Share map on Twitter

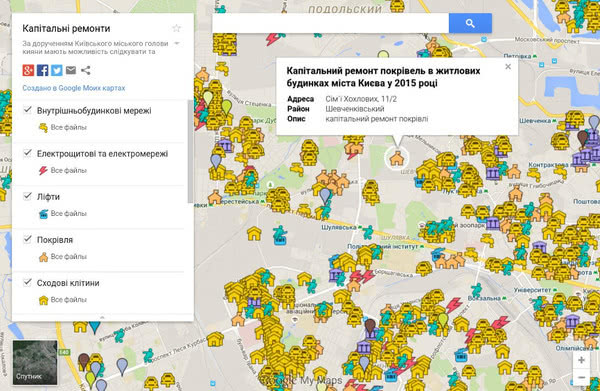point(57,70)
